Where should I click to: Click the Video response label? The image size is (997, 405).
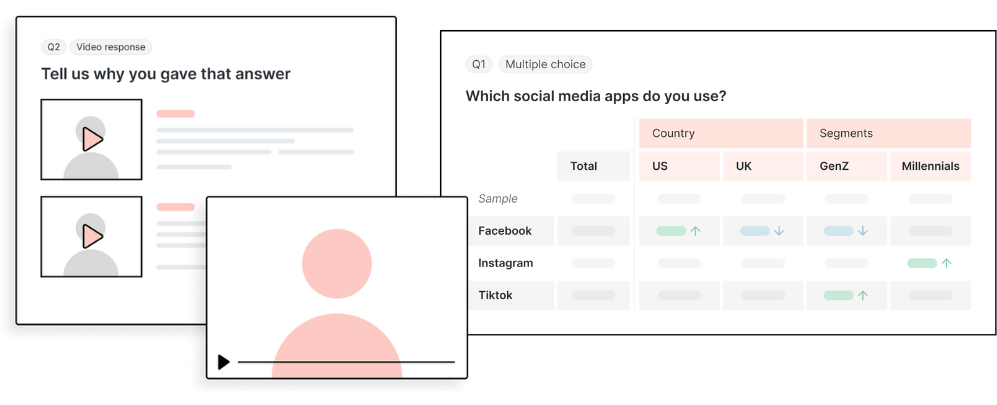tap(110, 47)
